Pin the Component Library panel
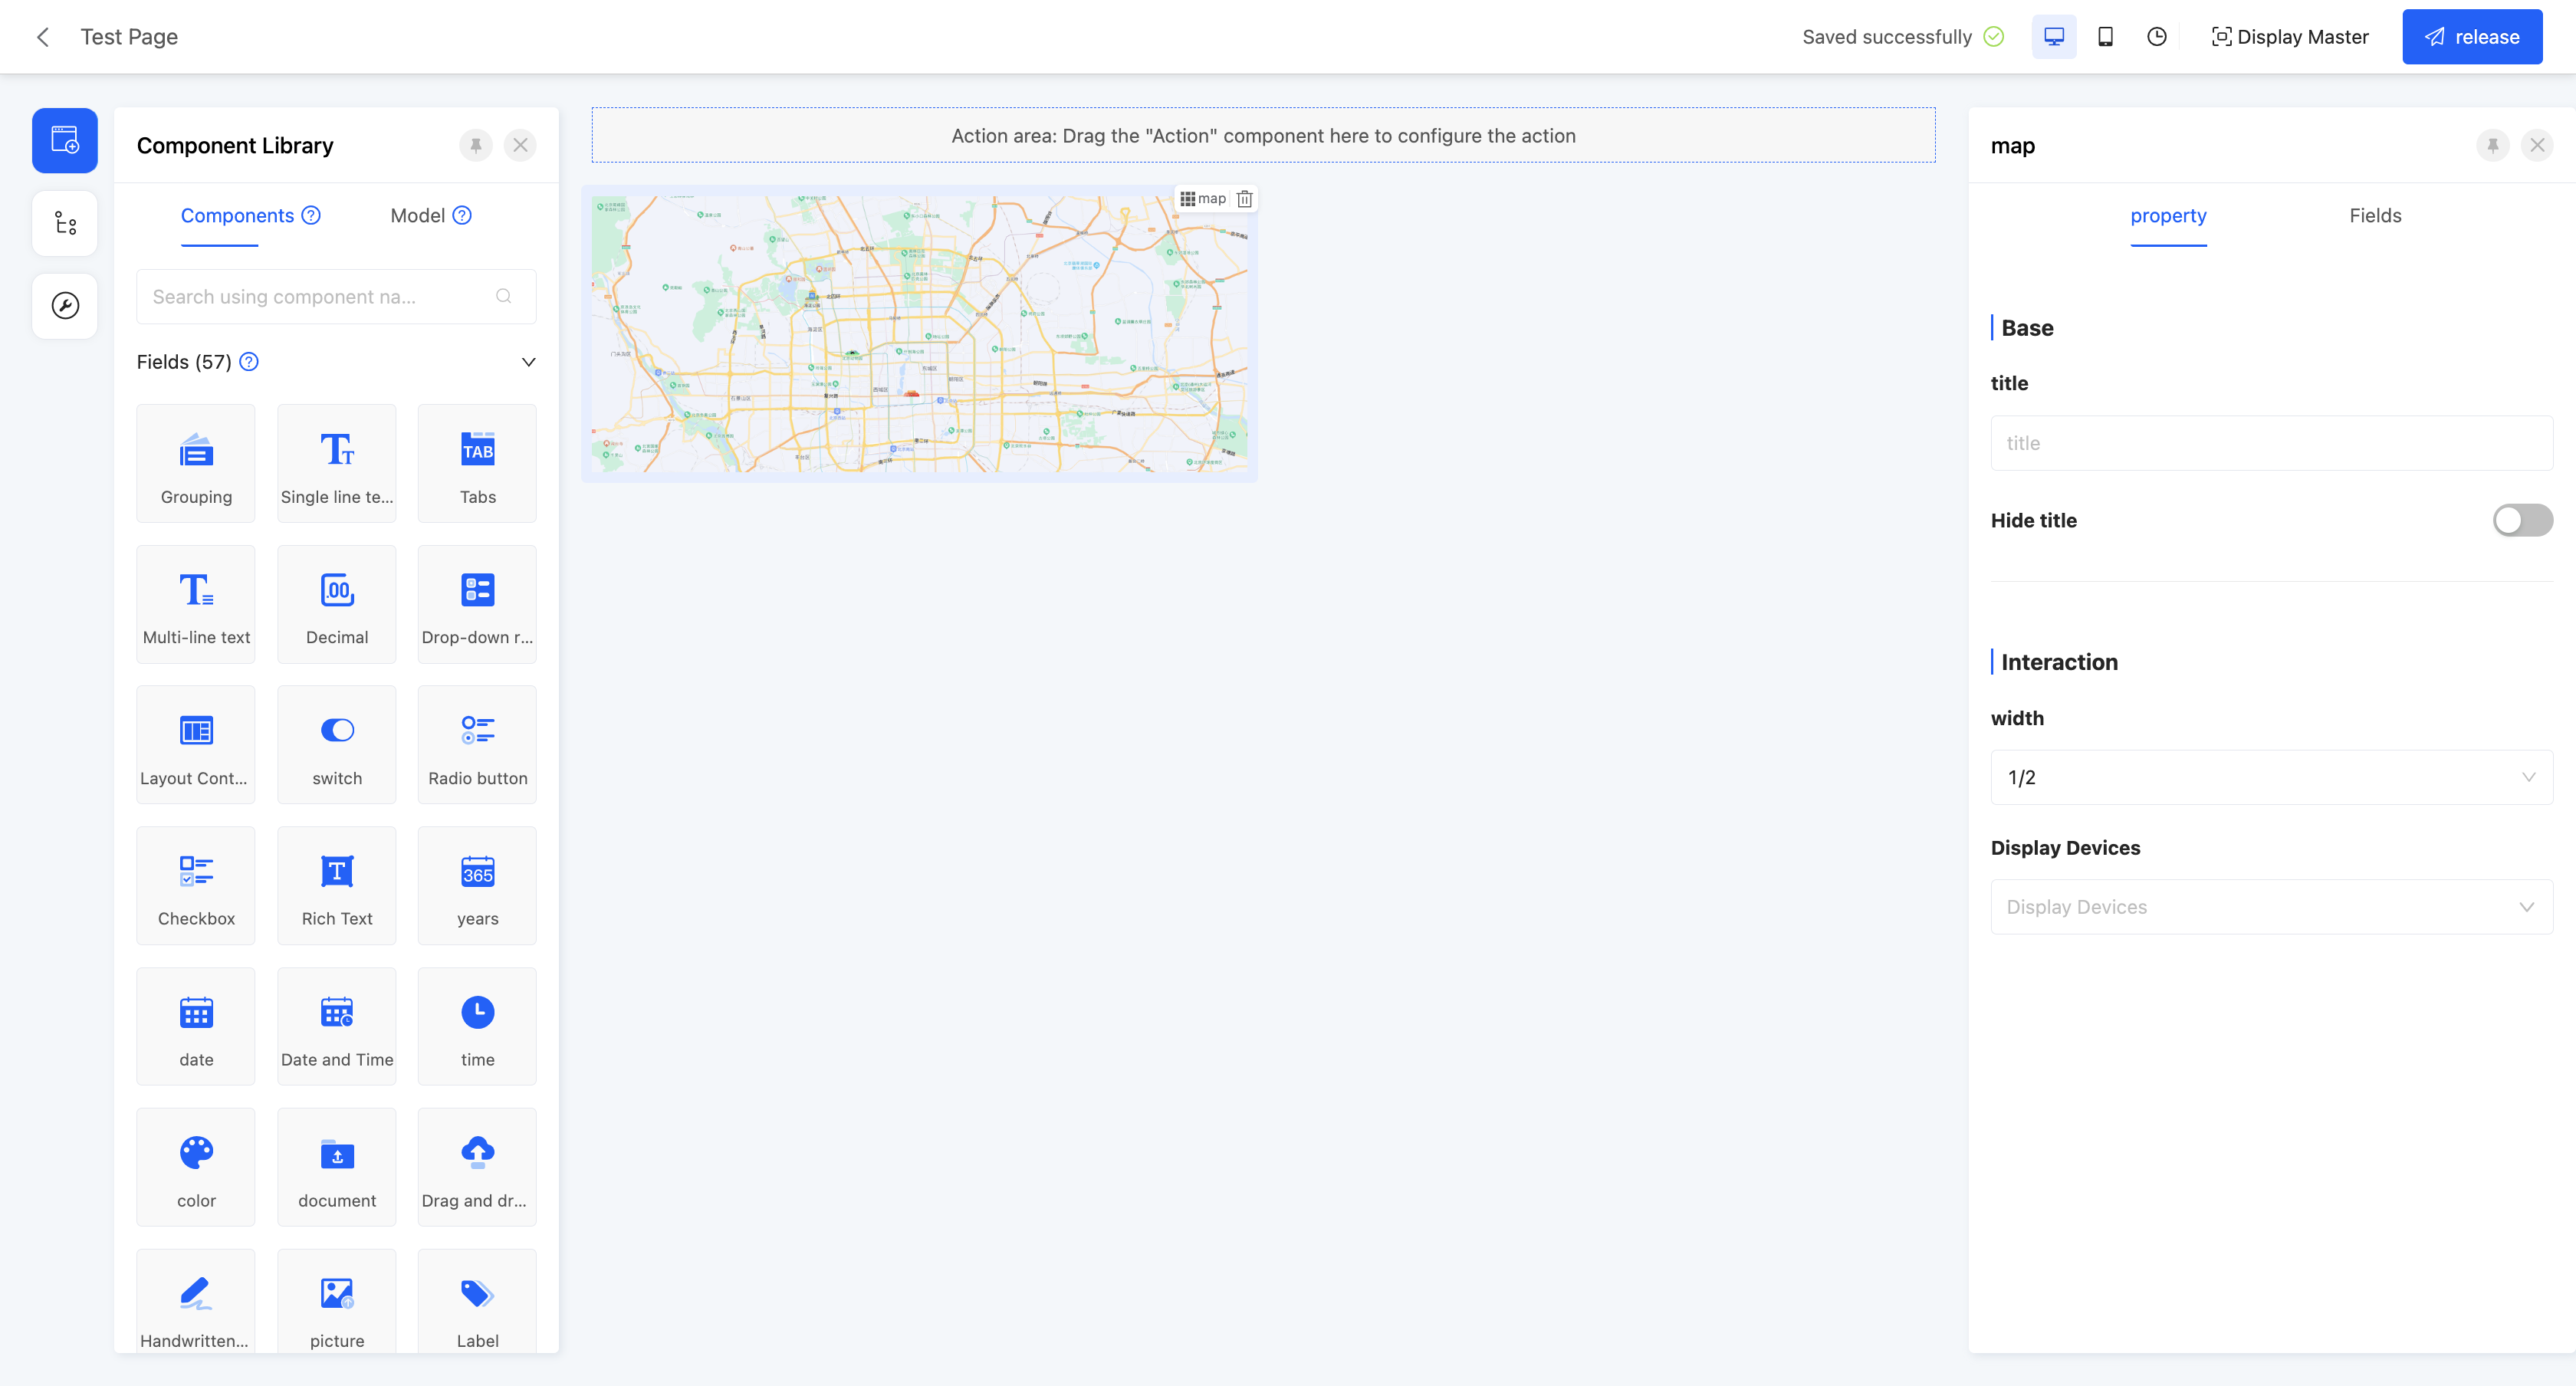 [x=476, y=145]
